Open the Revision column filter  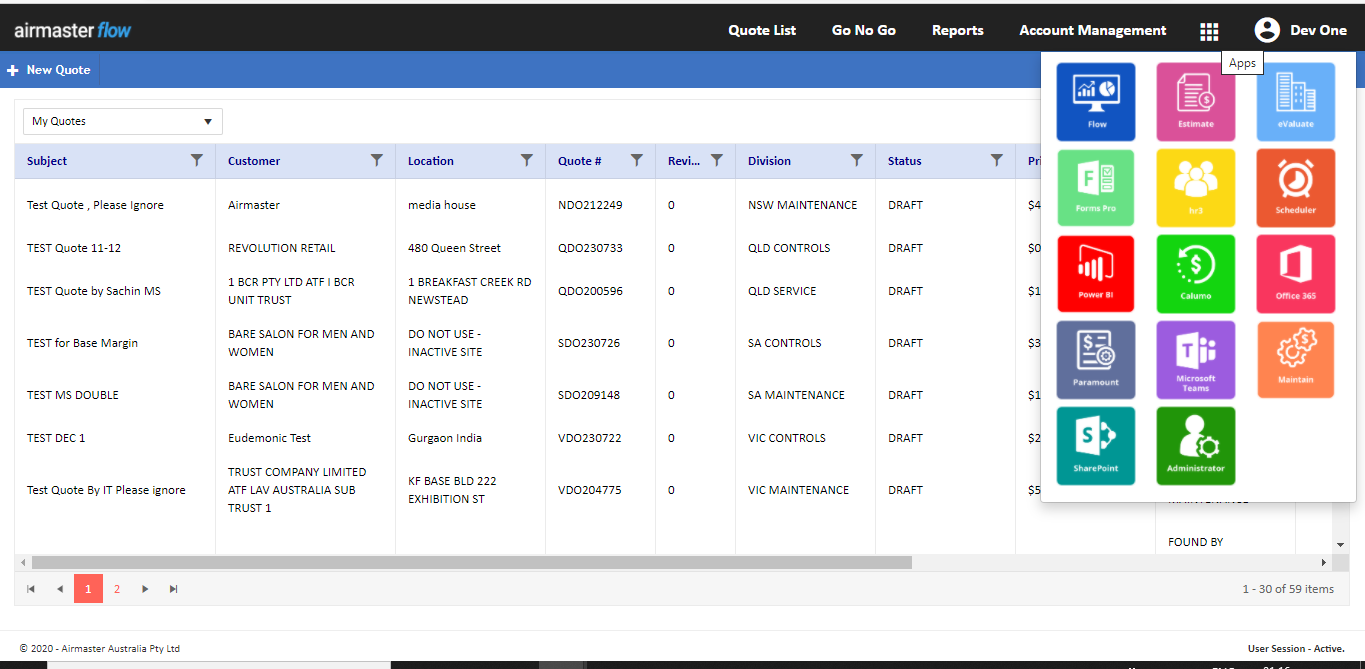pyautogui.click(x=717, y=160)
